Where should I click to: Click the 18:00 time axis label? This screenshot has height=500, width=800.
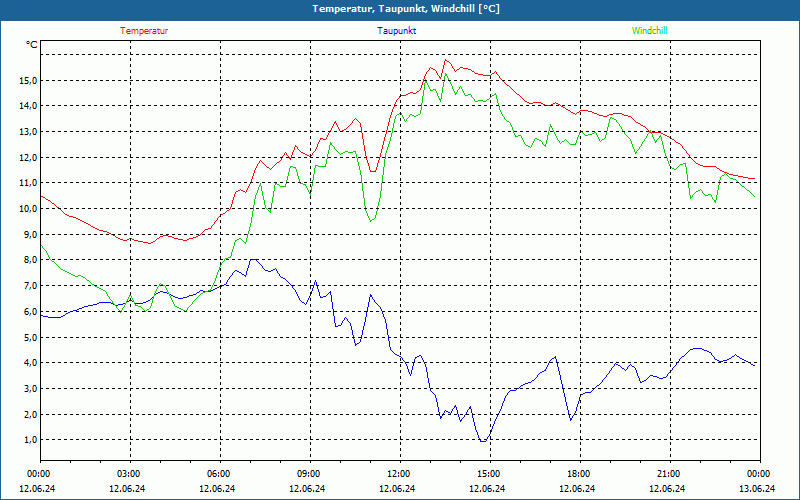[x=580, y=474]
